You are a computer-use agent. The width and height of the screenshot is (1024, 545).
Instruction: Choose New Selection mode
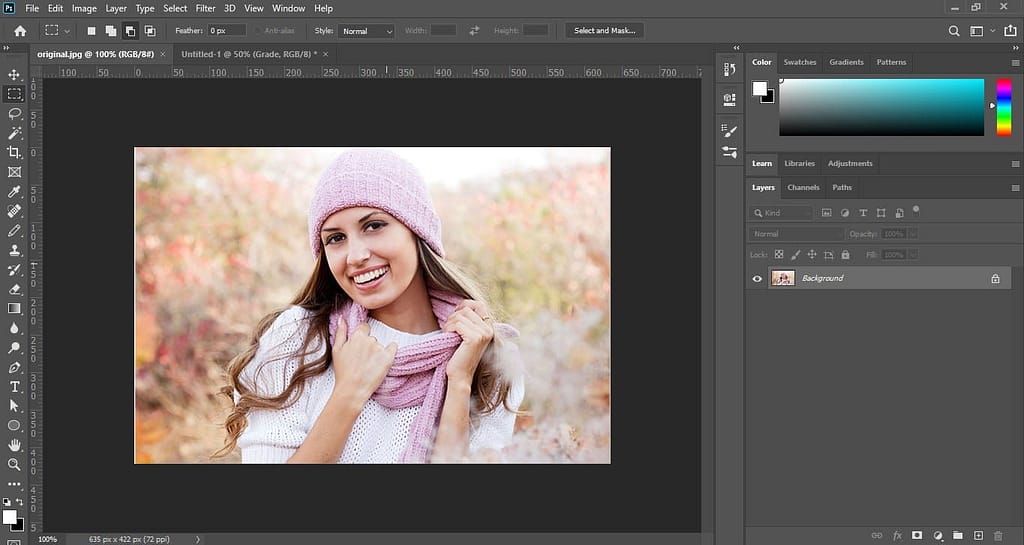pyautogui.click(x=91, y=31)
